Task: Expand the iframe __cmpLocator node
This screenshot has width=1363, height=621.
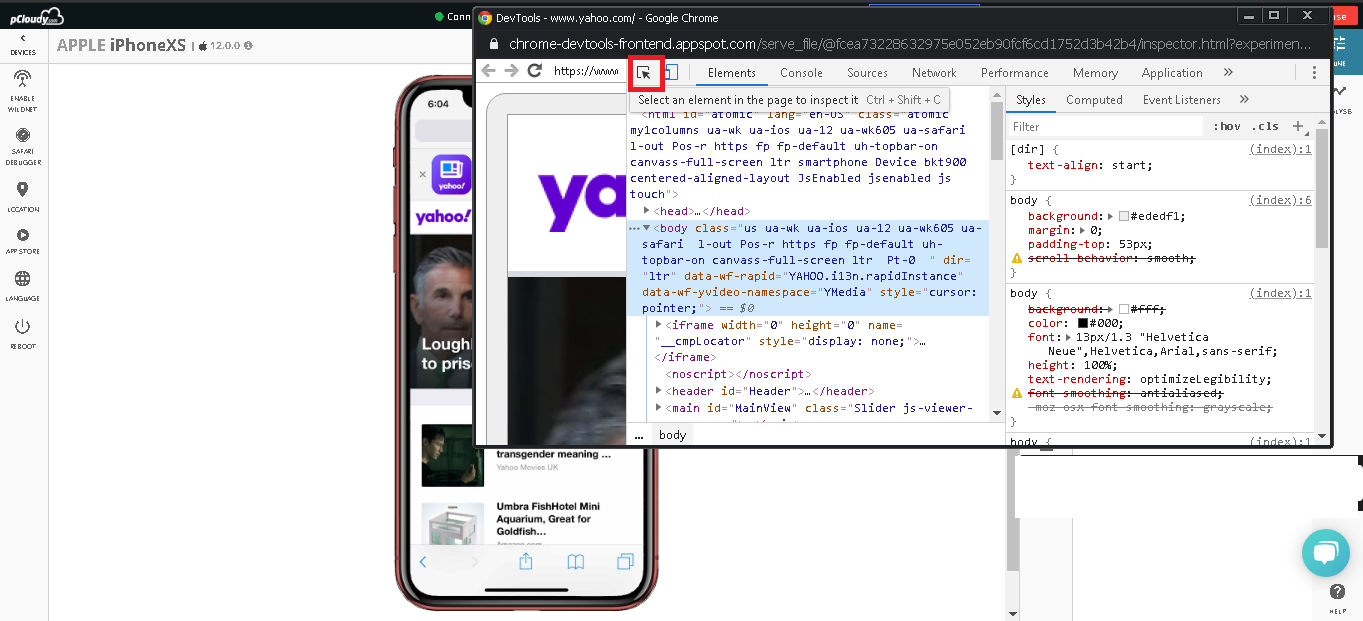Action: (659, 324)
